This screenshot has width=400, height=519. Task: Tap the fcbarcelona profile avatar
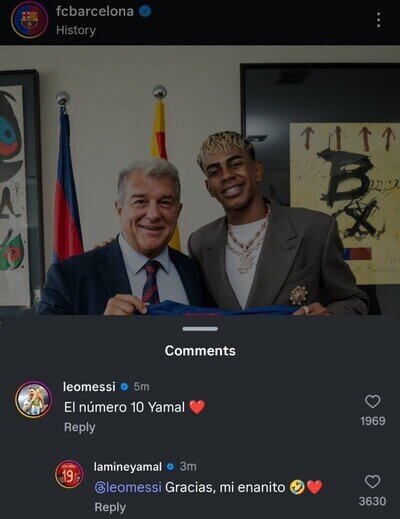(x=29, y=20)
